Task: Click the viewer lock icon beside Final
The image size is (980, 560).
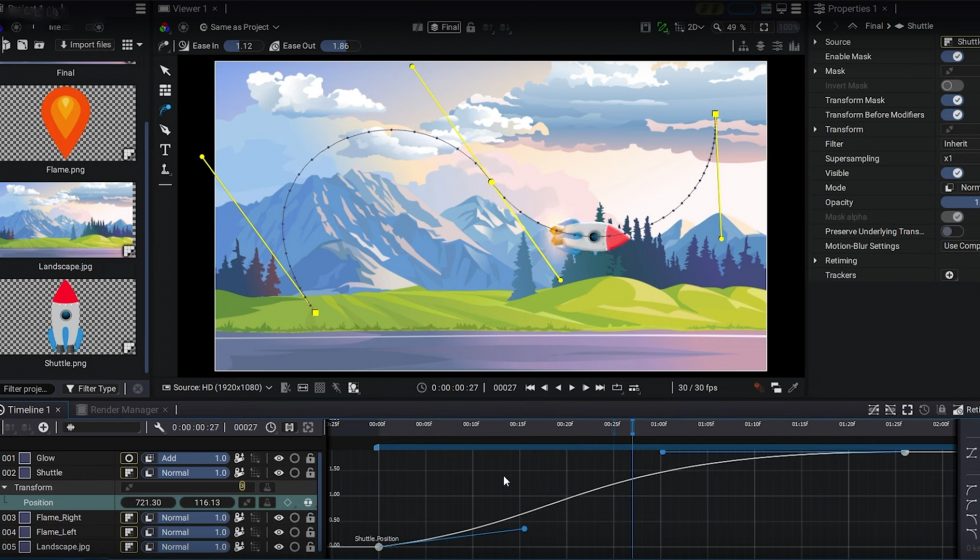Action: (x=471, y=27)
